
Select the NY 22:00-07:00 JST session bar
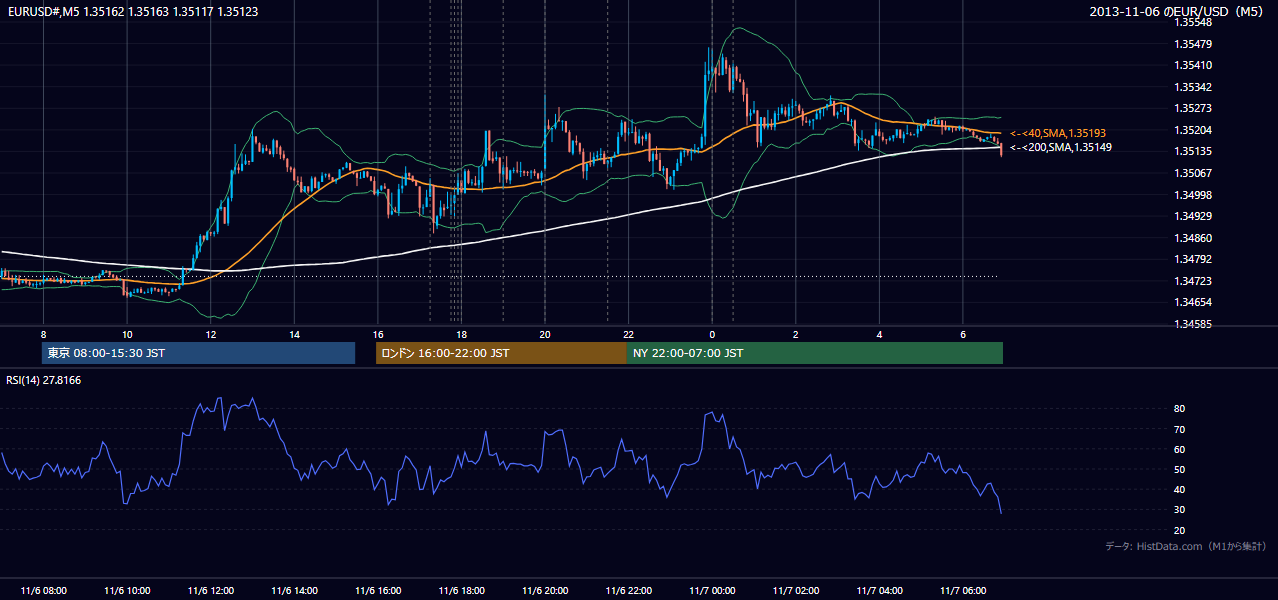(x=815, y=353)
